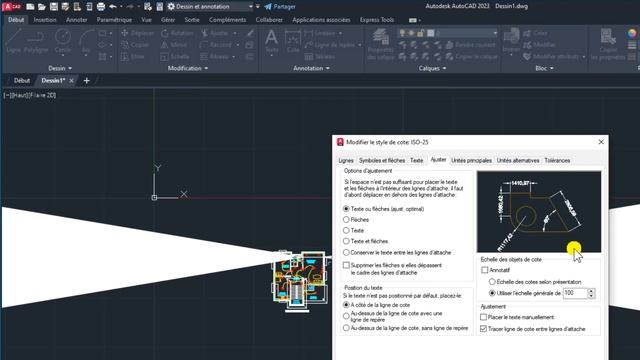The width and height of the screenshot is (640, 360).
Task: Switch to 'Symboles et flèches' tab
Action: (382, 160)
